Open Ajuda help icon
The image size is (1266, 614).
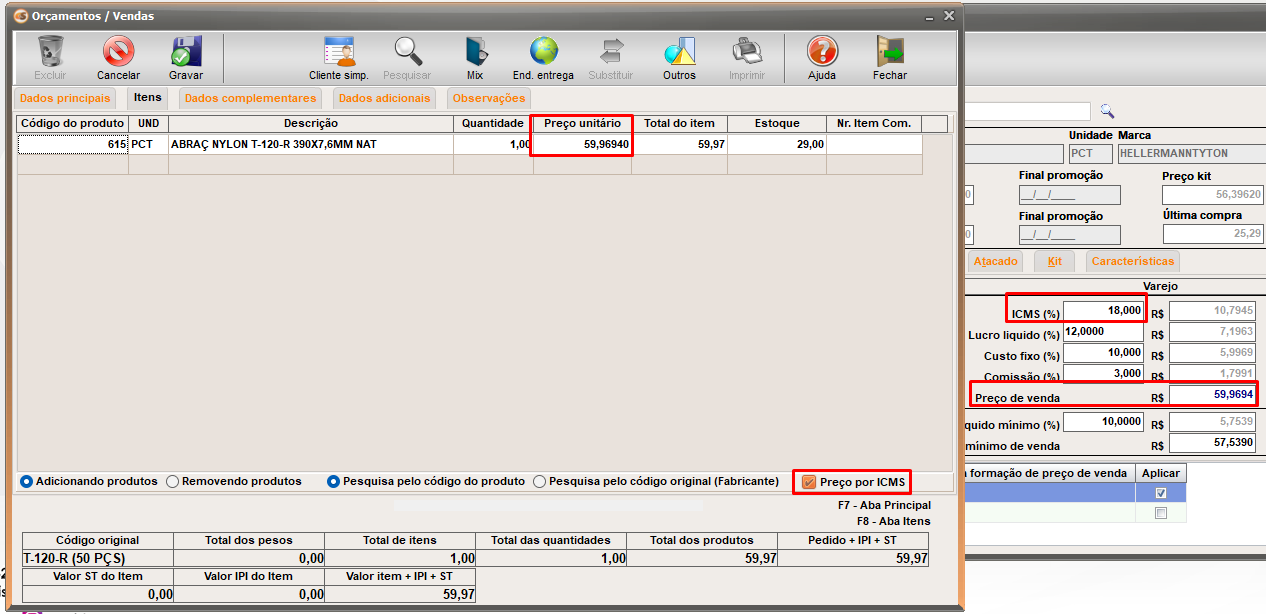pos(822,52)
